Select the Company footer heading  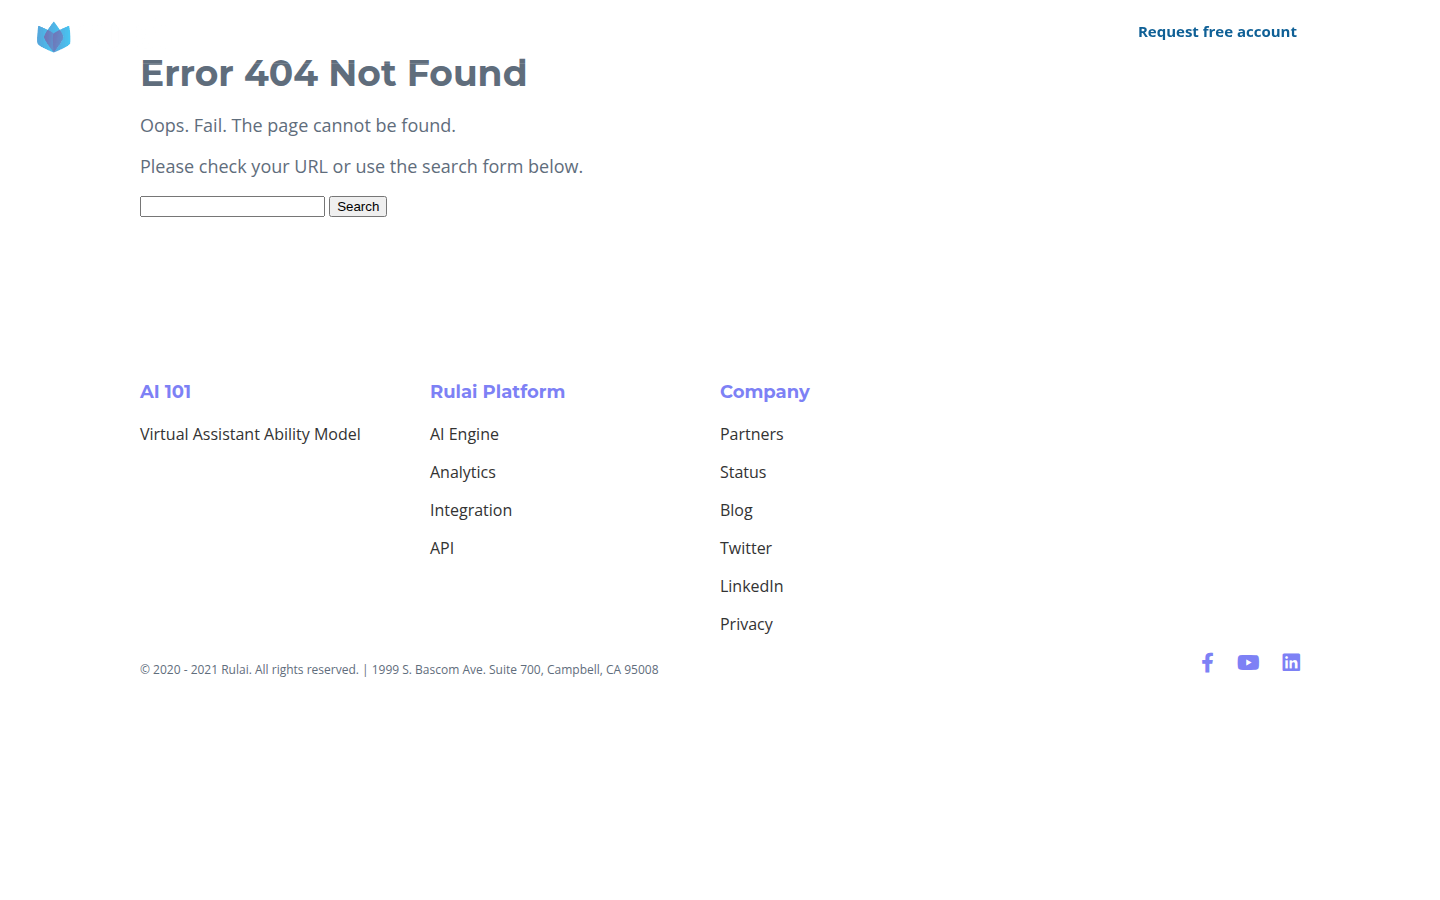pyautogui.click(x=765, y=392)
